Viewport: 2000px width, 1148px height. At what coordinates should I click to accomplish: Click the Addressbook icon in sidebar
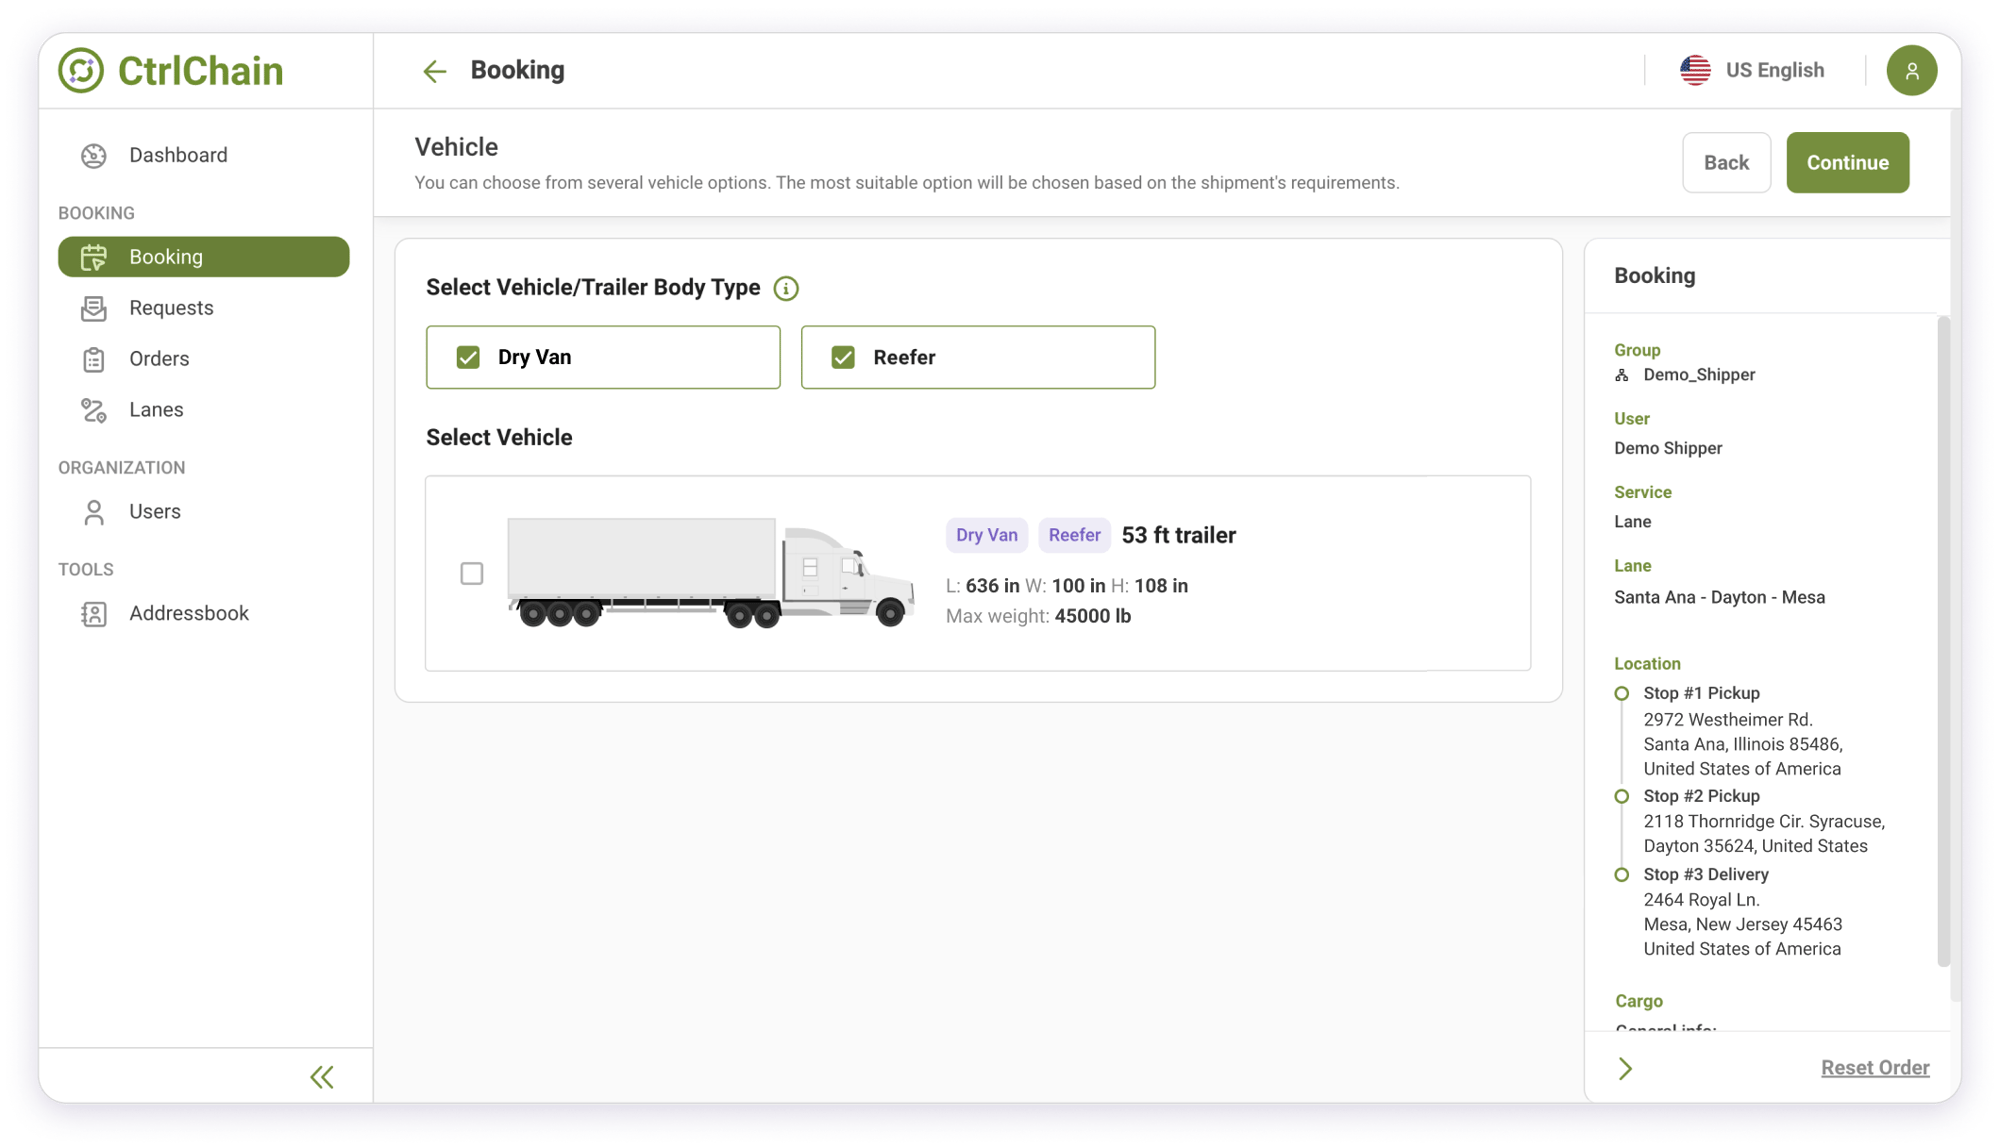tap(94, 614)
